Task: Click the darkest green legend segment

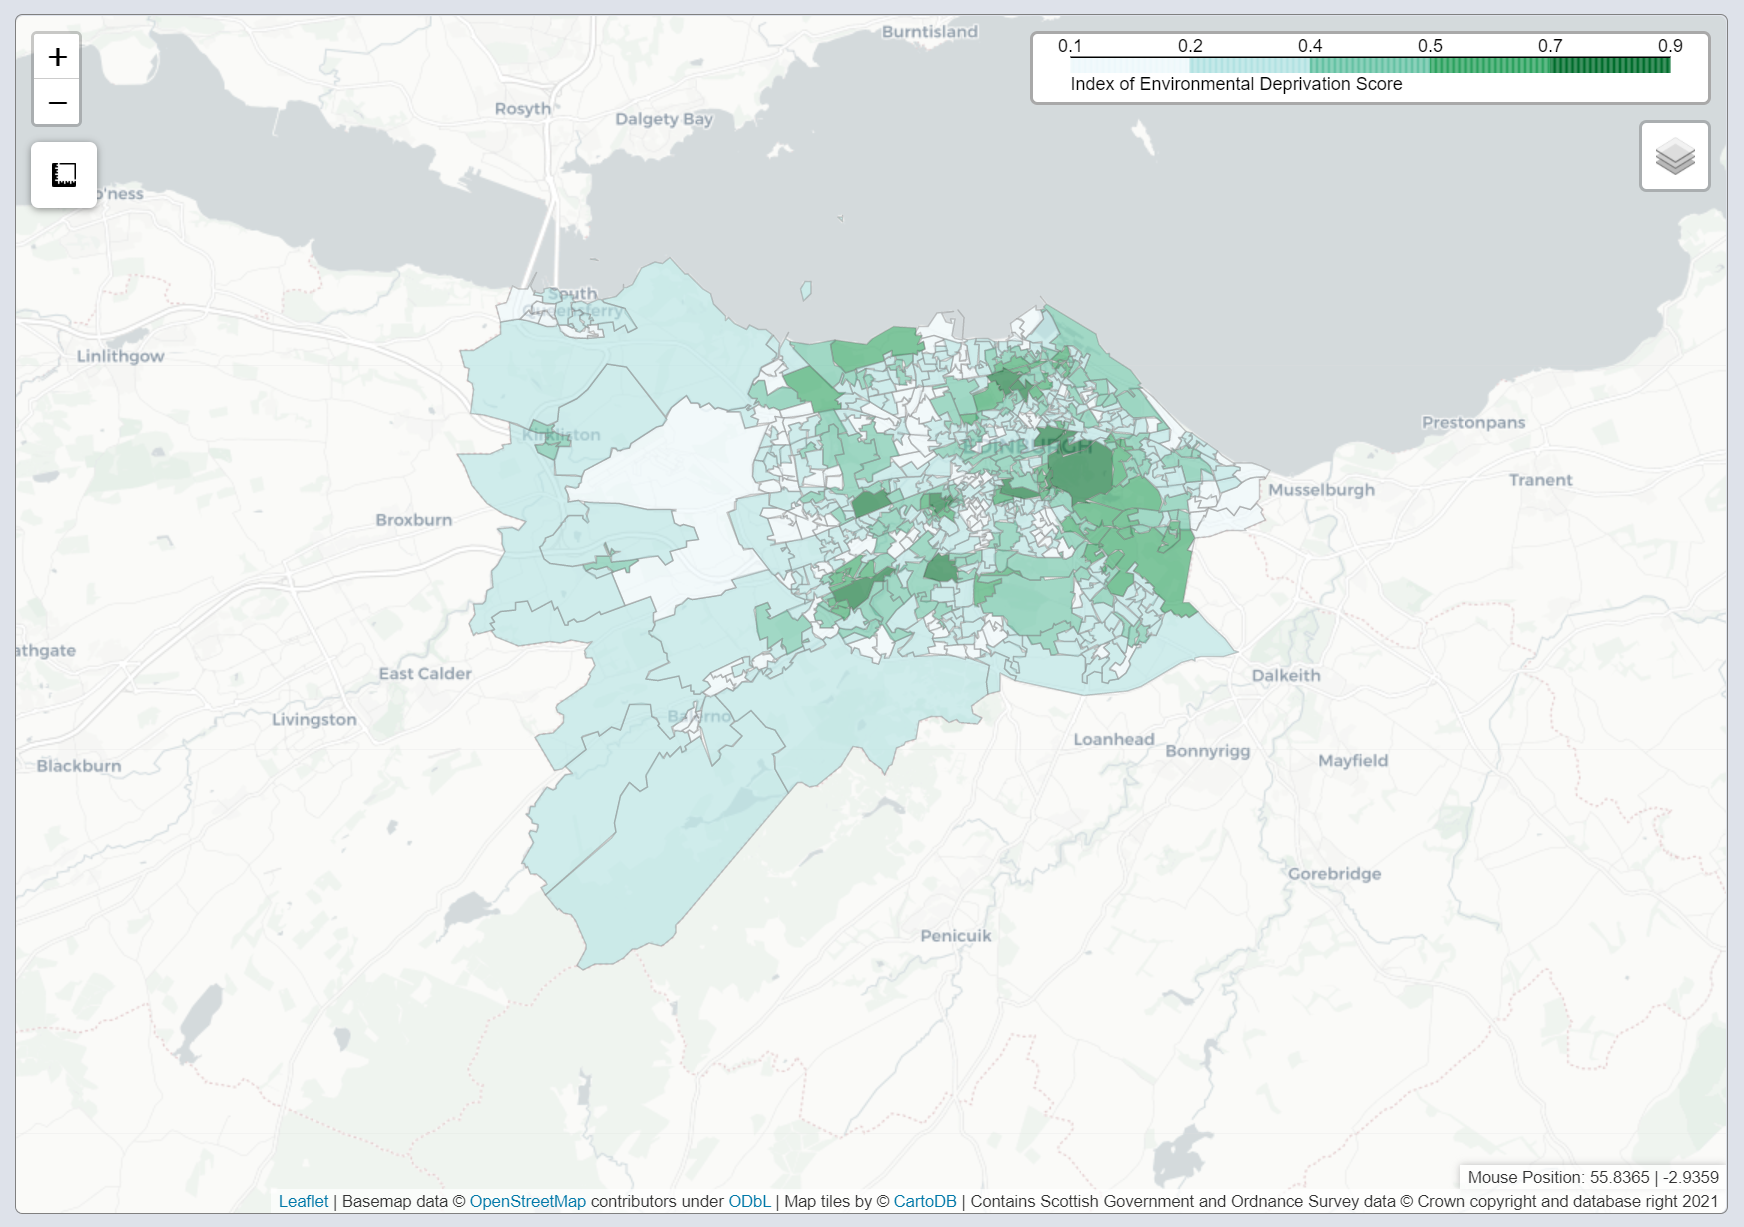Action: click(1610, 65)
